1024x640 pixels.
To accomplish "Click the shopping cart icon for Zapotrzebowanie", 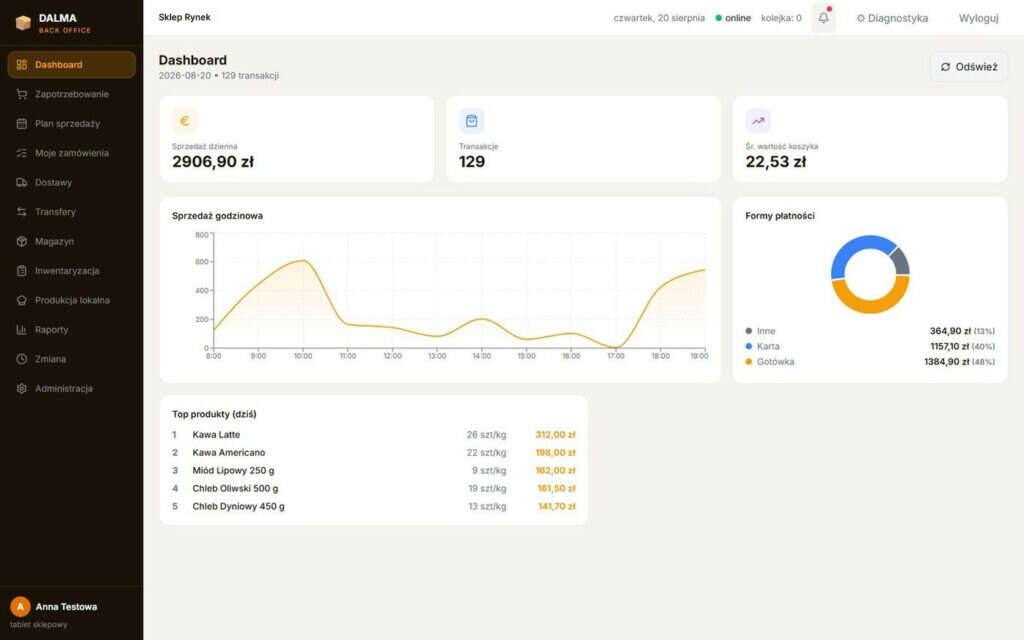I will point(22,94).
